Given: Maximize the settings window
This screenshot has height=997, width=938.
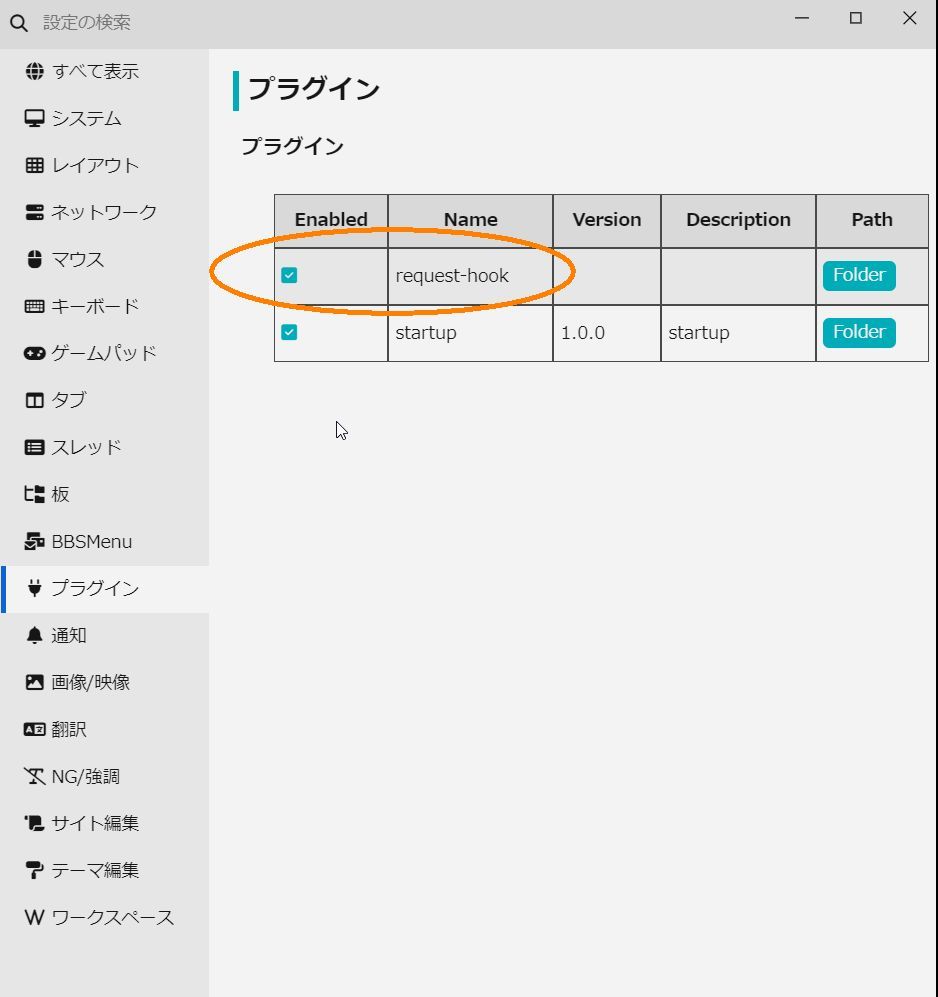Looking at the screenshot, I should point(856,18).
